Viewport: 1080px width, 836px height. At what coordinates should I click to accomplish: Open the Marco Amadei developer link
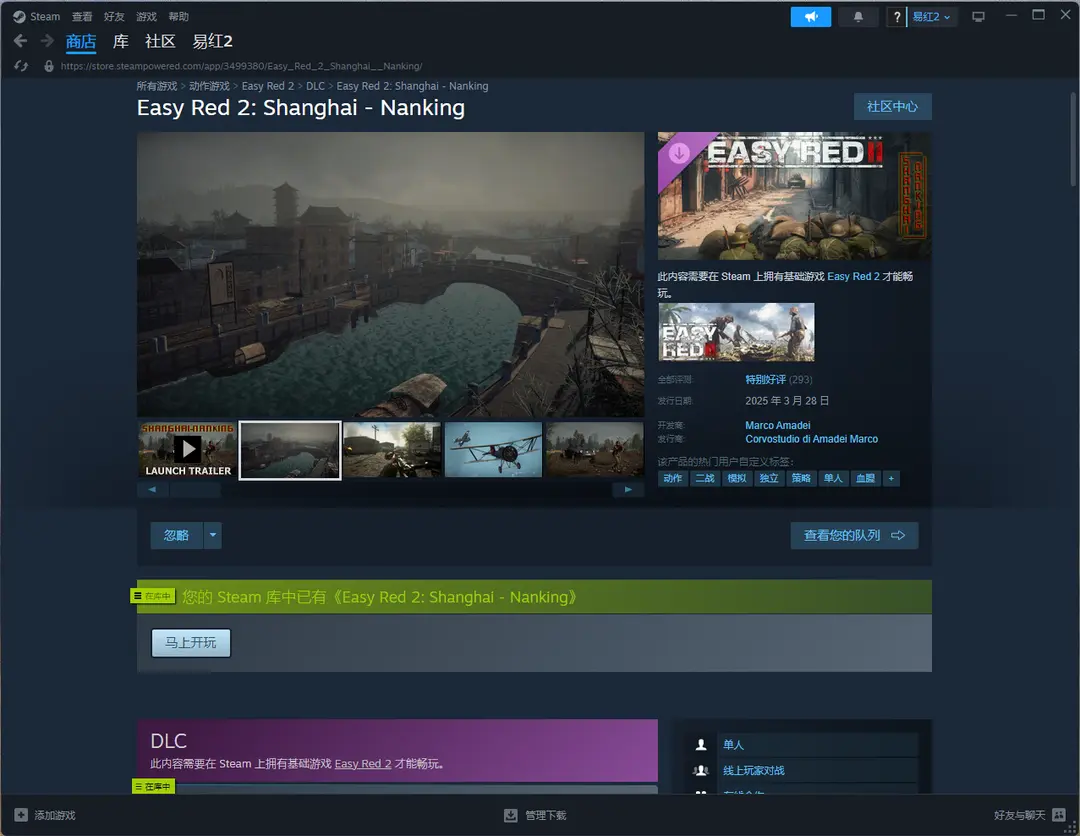coord(778,426)
